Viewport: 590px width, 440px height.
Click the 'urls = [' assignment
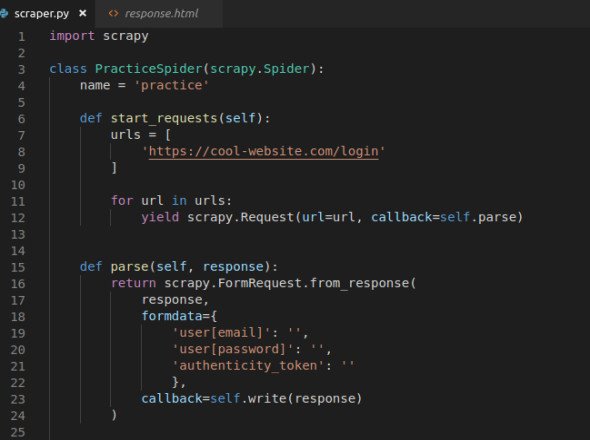click(141, 134)
